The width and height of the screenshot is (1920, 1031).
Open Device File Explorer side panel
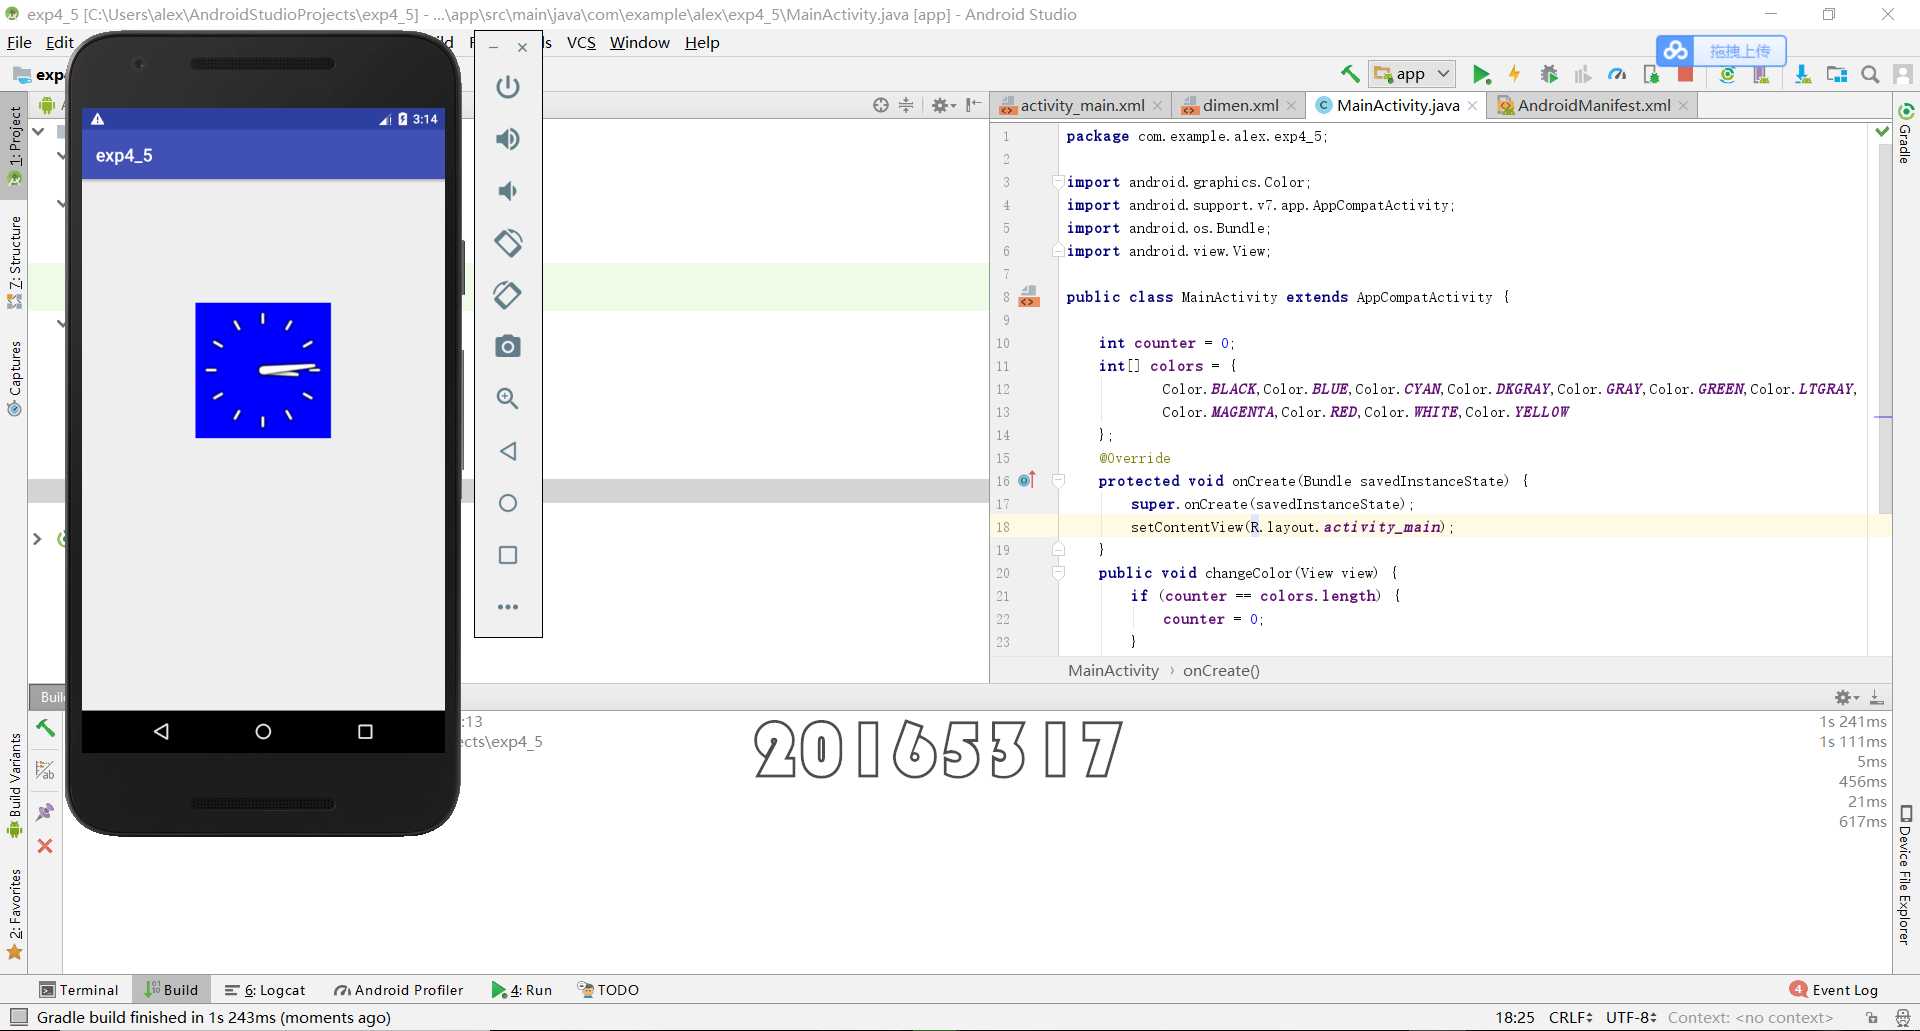click(1905, 875)
